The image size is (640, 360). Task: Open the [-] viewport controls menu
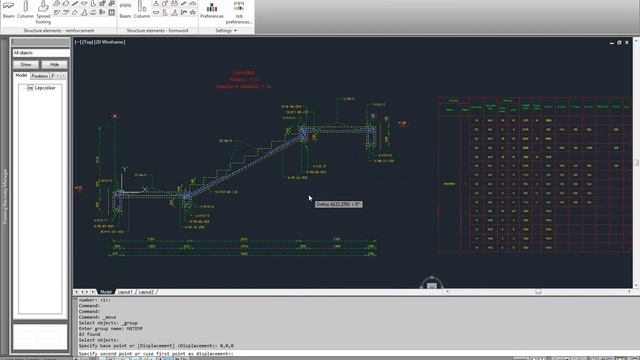click(x=78, y=42)
